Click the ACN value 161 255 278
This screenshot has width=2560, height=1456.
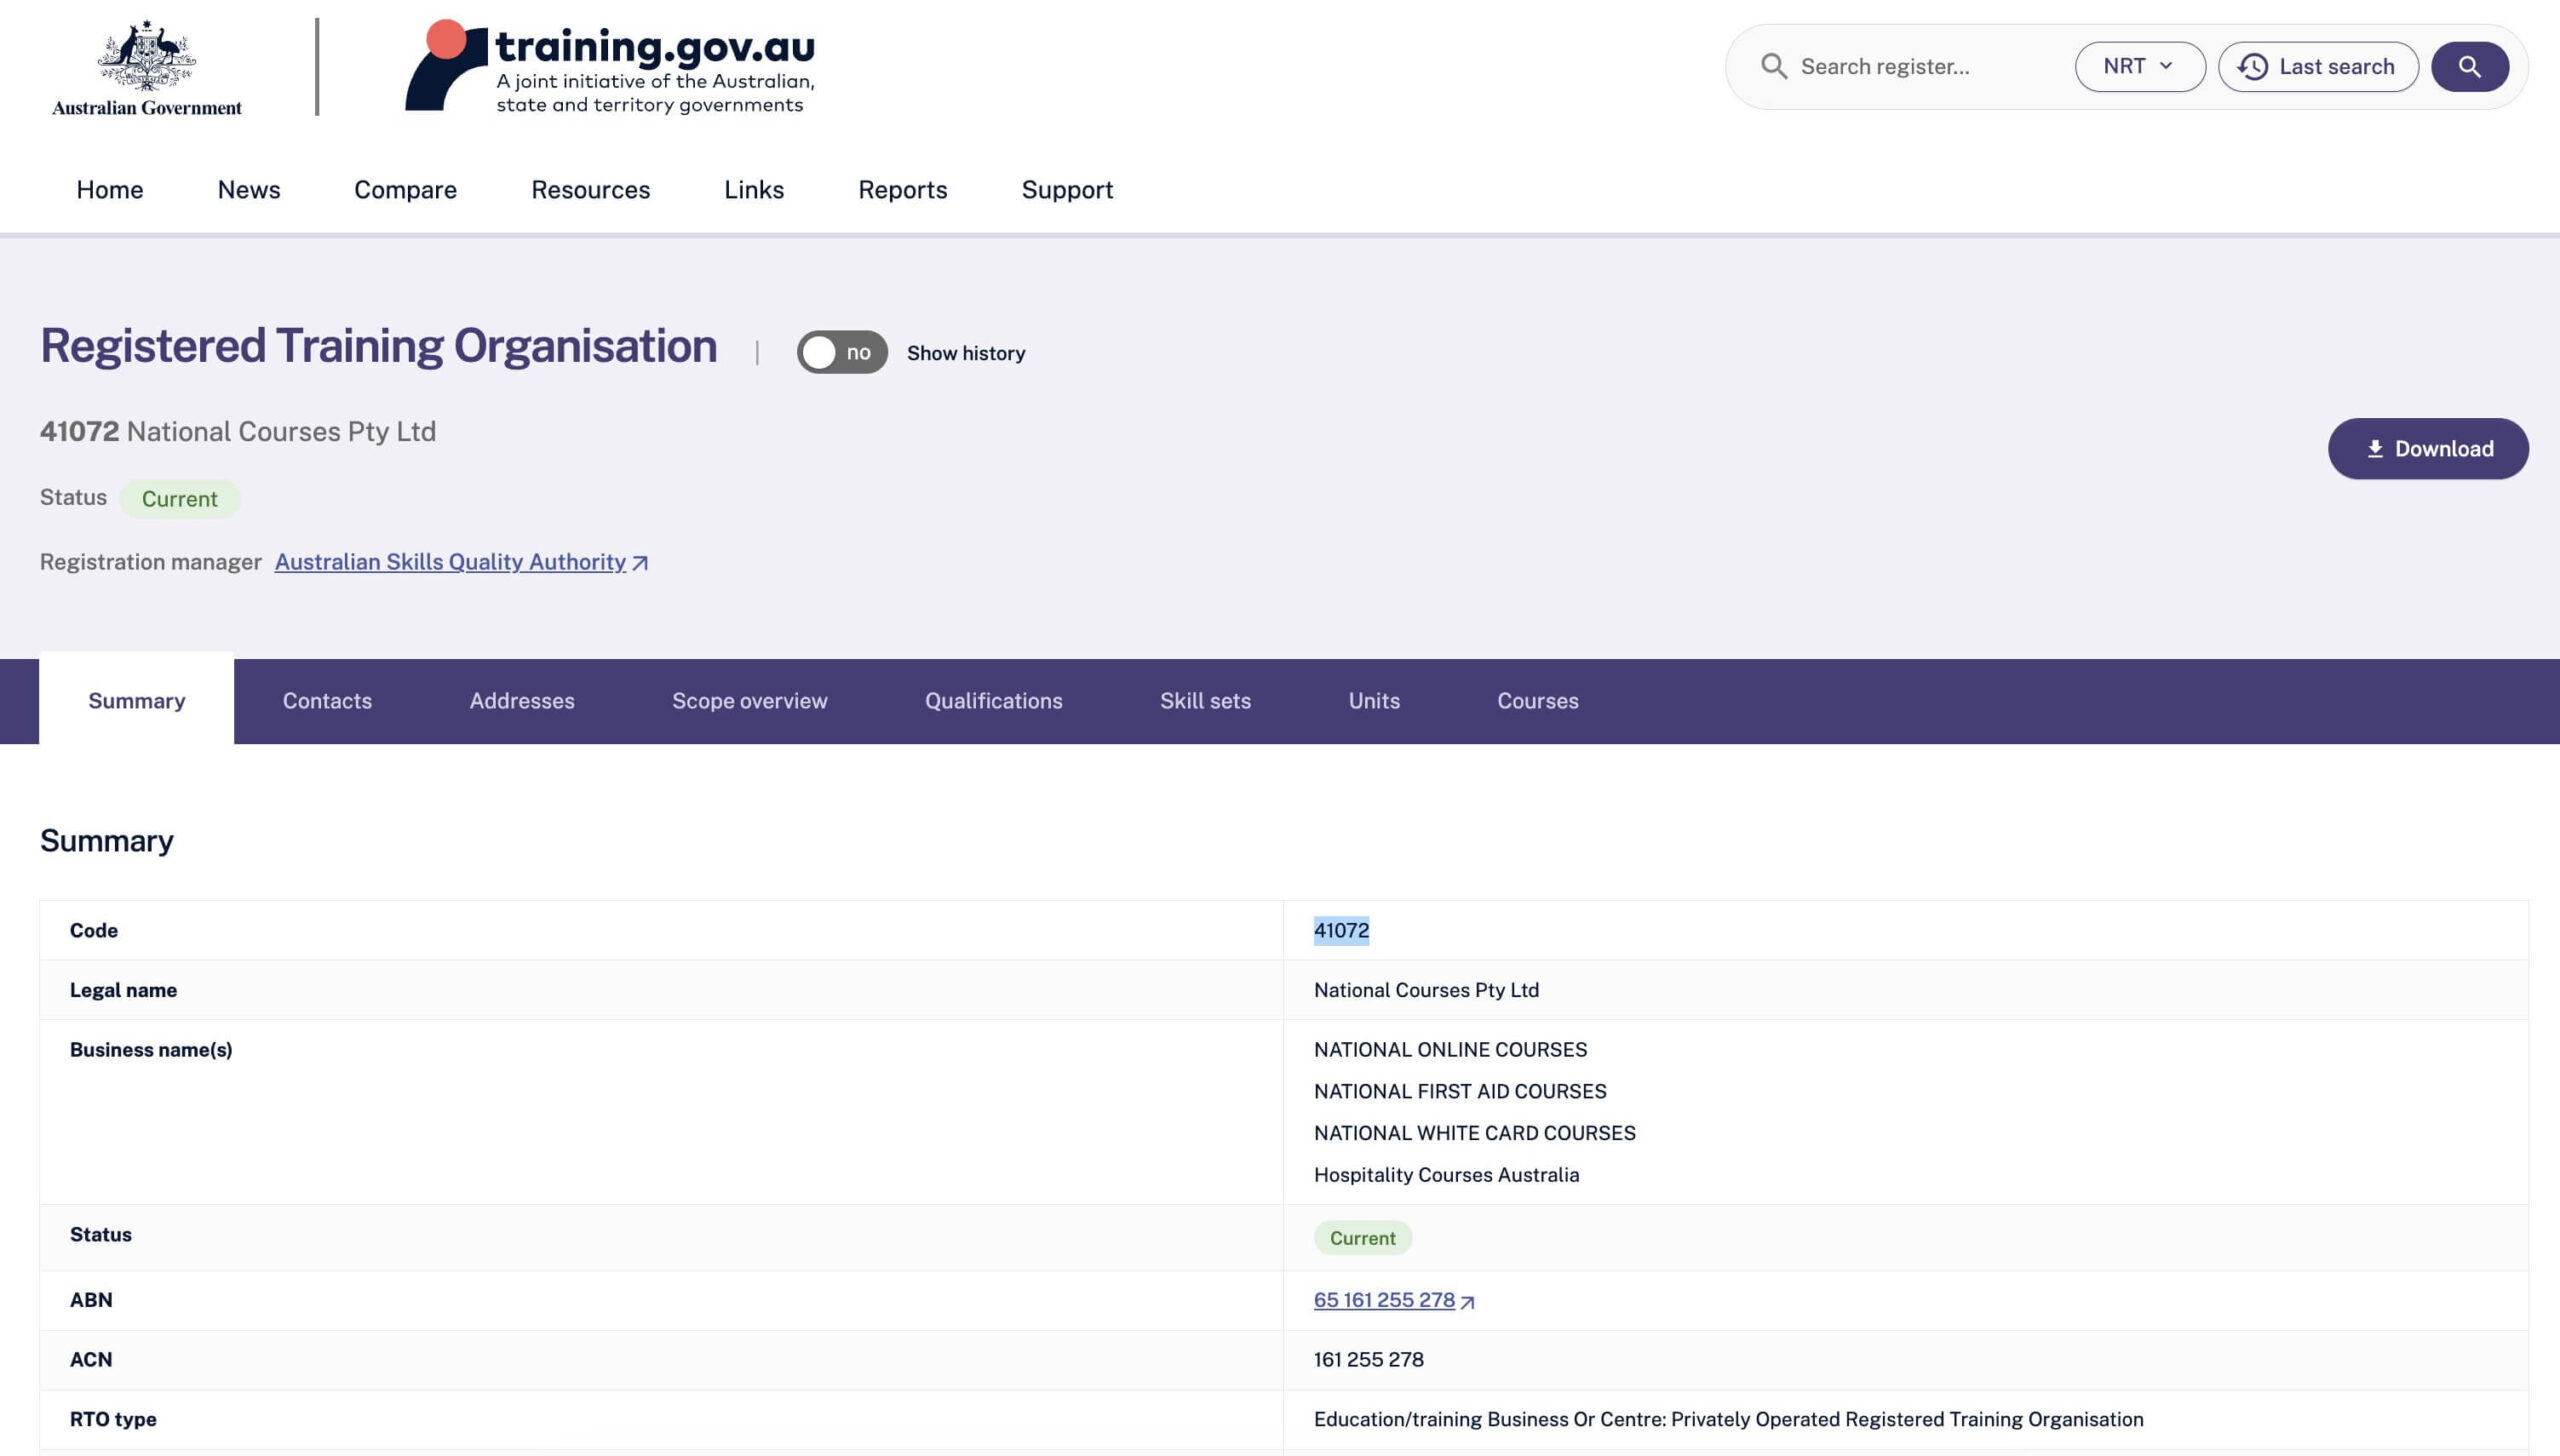click(x=1368, y=1360)
